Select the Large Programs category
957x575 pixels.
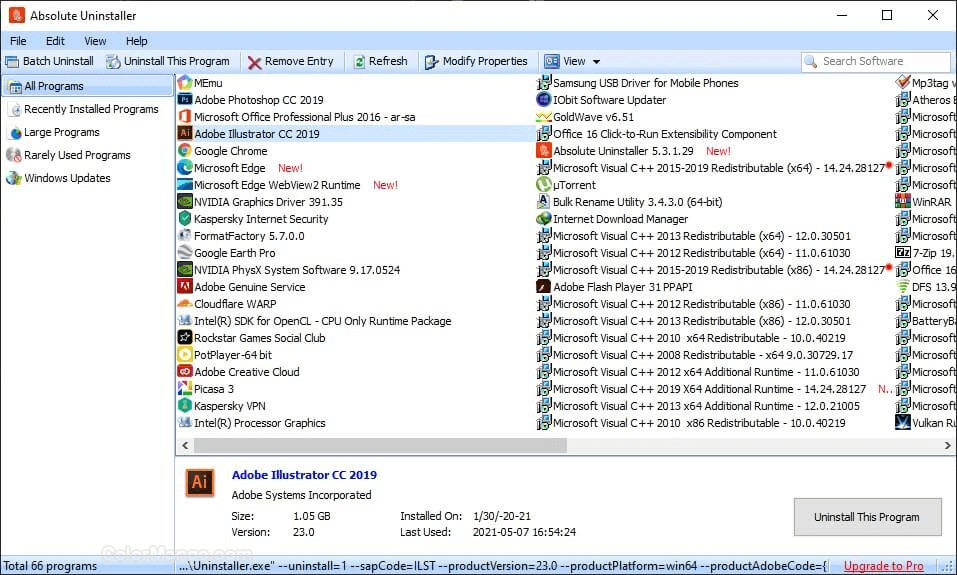coord(61,132)
